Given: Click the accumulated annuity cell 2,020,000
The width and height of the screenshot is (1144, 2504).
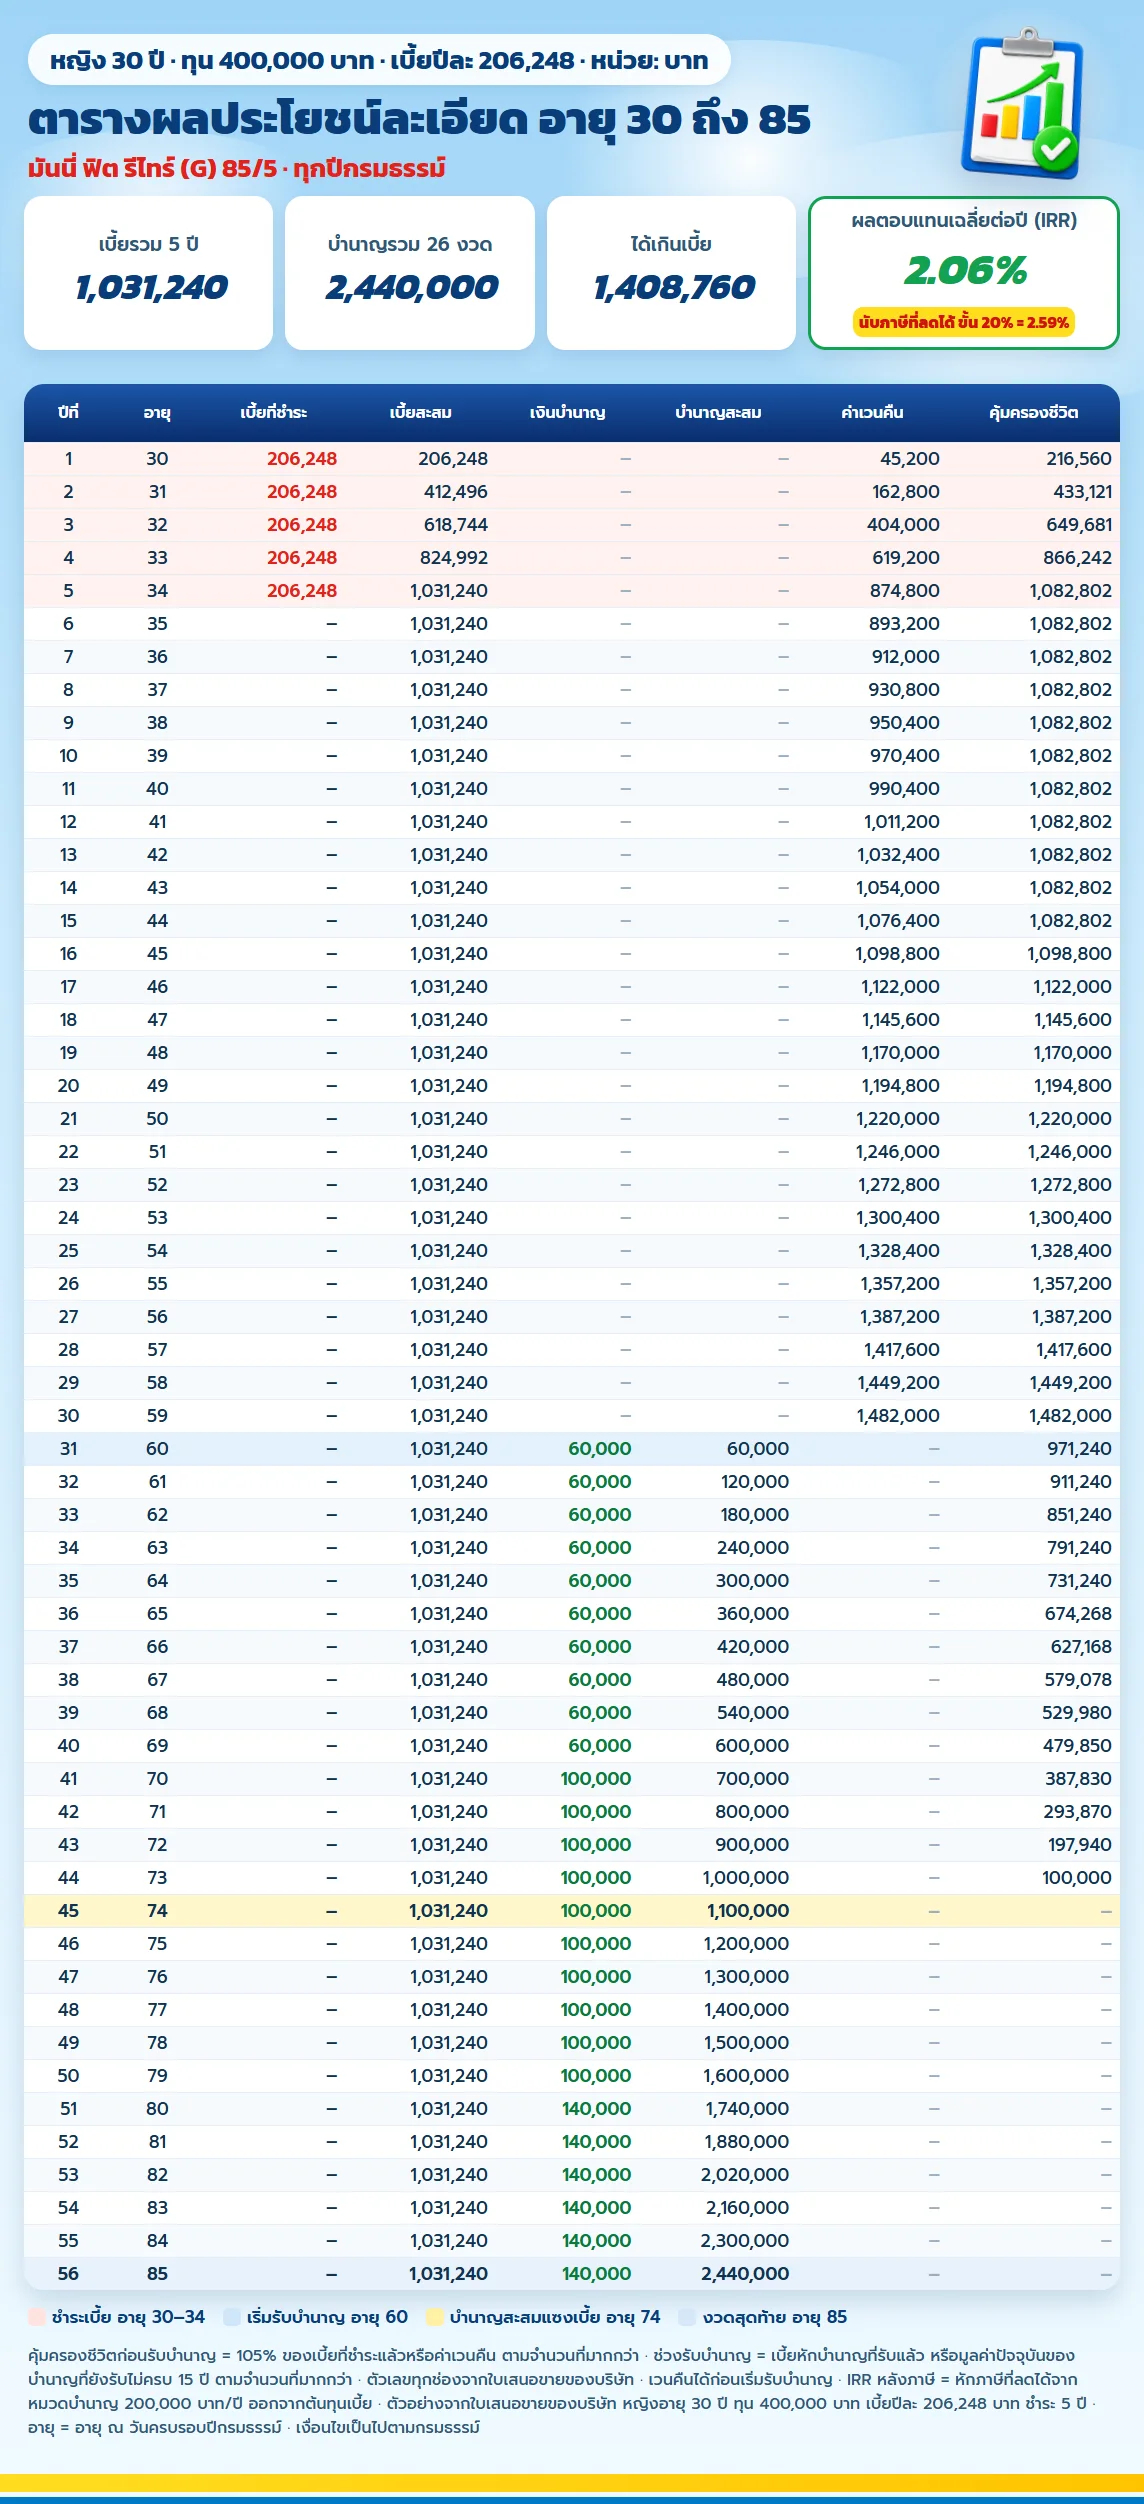Looking at the screenshot, I should [745, 2175].
